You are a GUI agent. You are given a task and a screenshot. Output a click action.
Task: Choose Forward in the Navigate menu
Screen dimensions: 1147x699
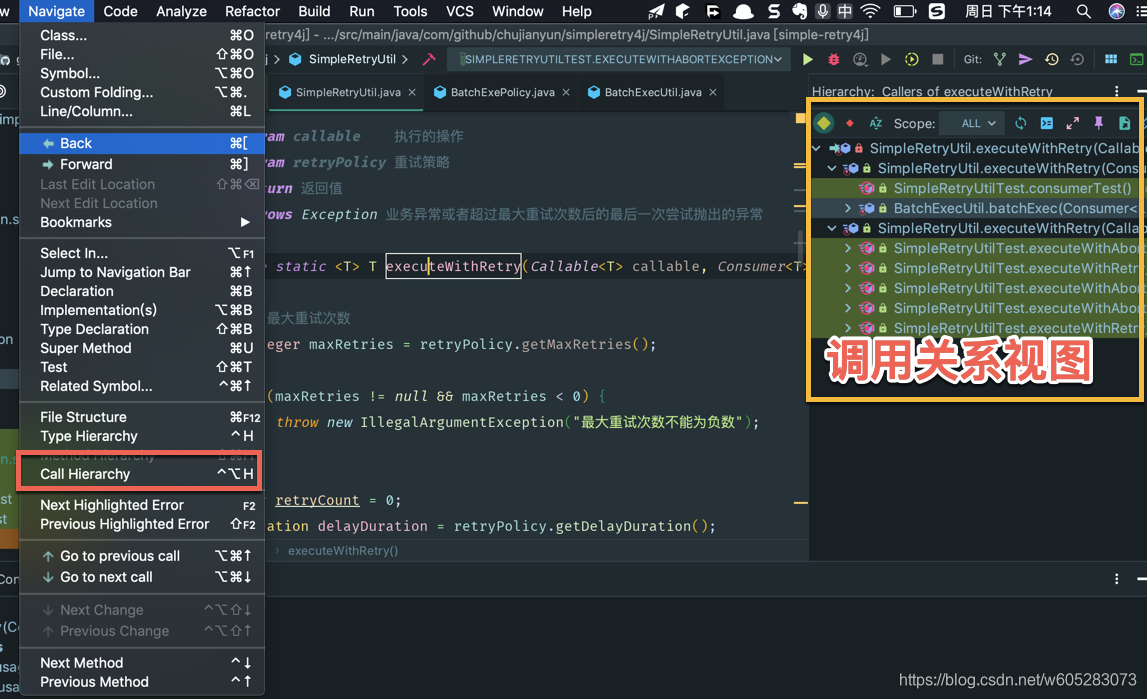(142, 164)
